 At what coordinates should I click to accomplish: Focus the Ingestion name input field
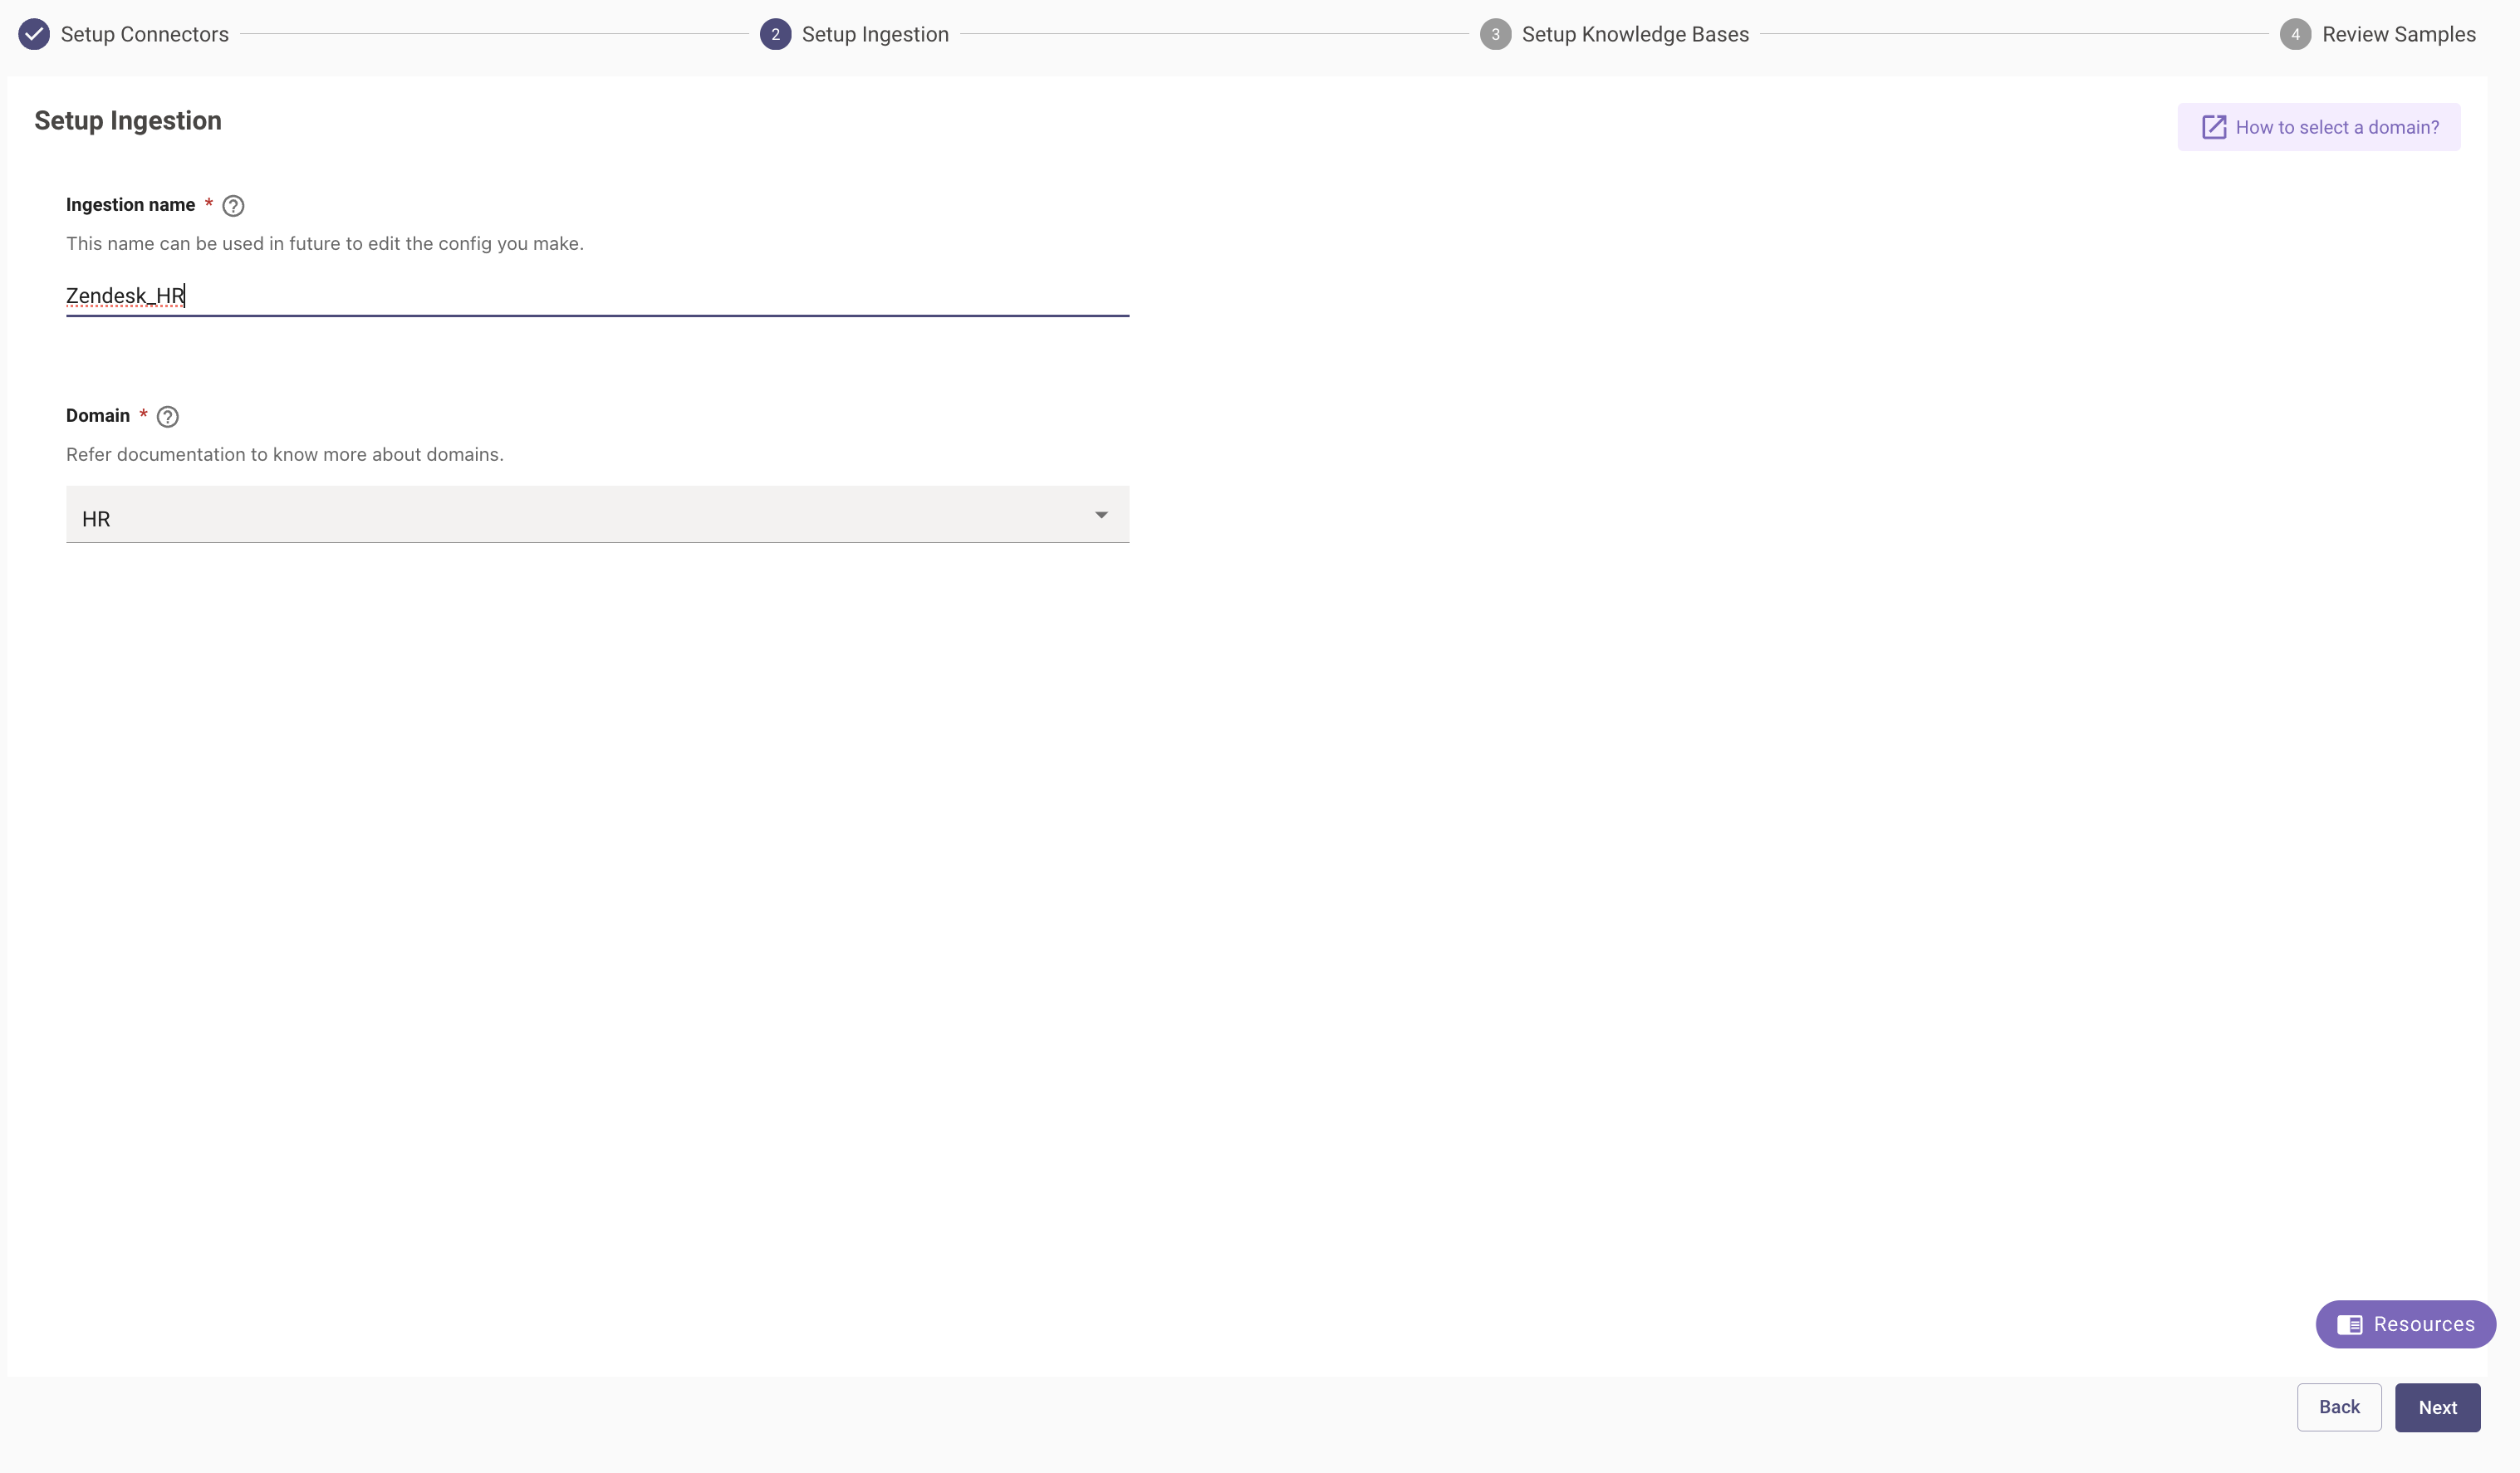click(x=597, y=296)
